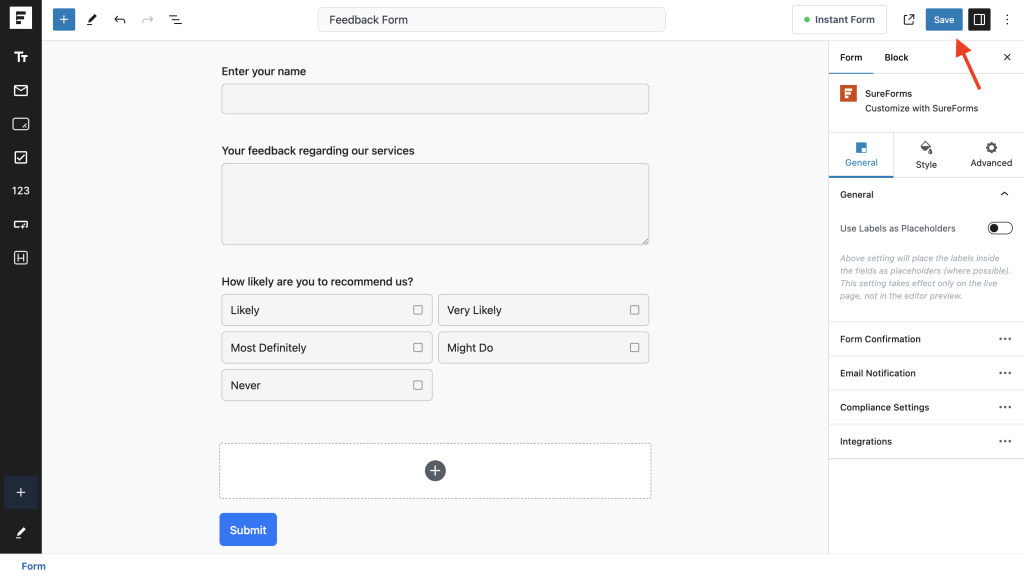
Task: Click the Instant Form button
Action: (x=839, y=19)
